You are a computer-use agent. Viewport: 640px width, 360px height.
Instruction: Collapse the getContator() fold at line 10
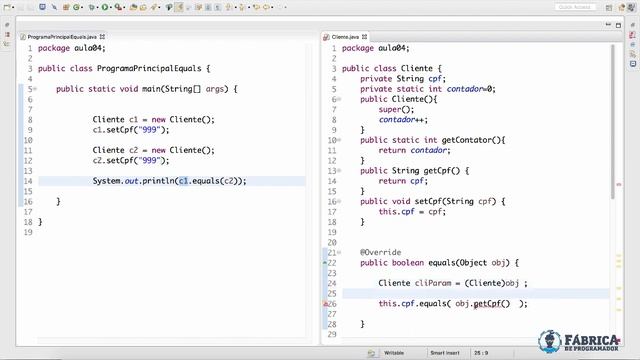pos(339,140)
